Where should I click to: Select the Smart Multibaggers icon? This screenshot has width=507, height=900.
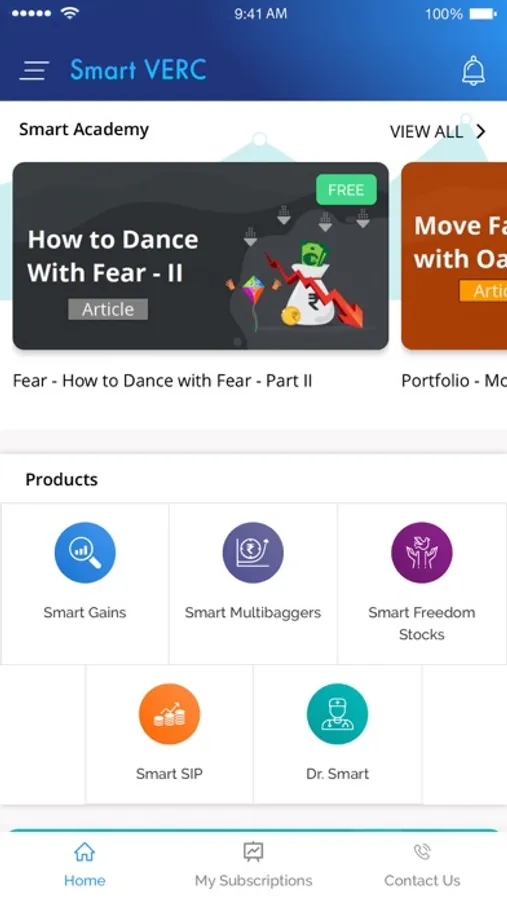[253, 552]
